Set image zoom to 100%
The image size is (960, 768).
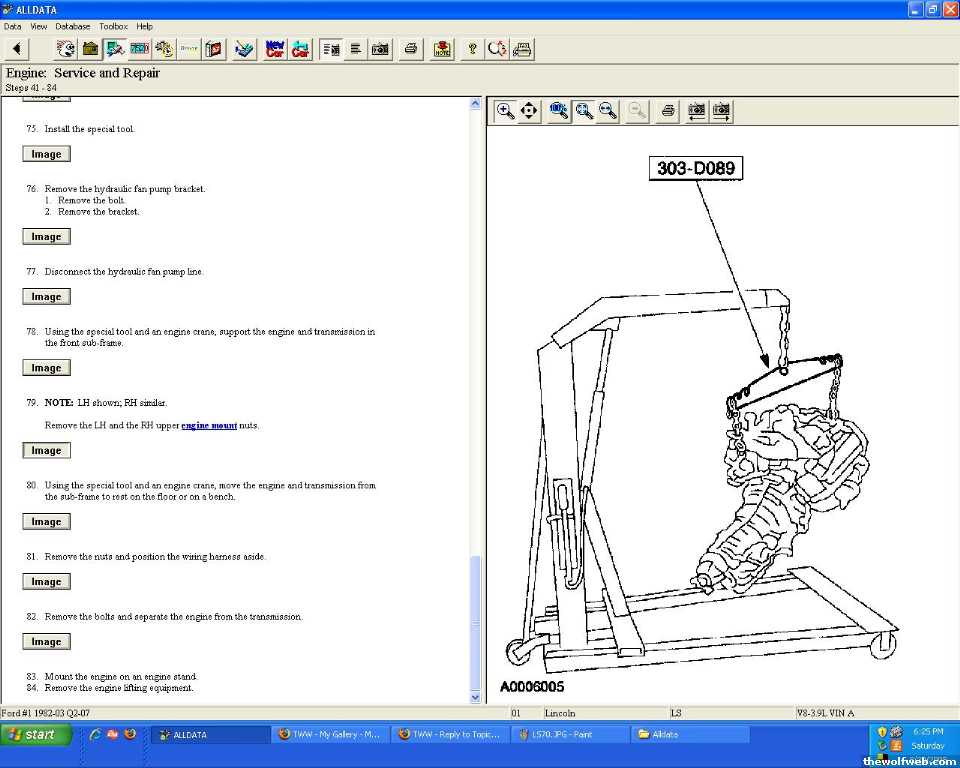[559, 111]
